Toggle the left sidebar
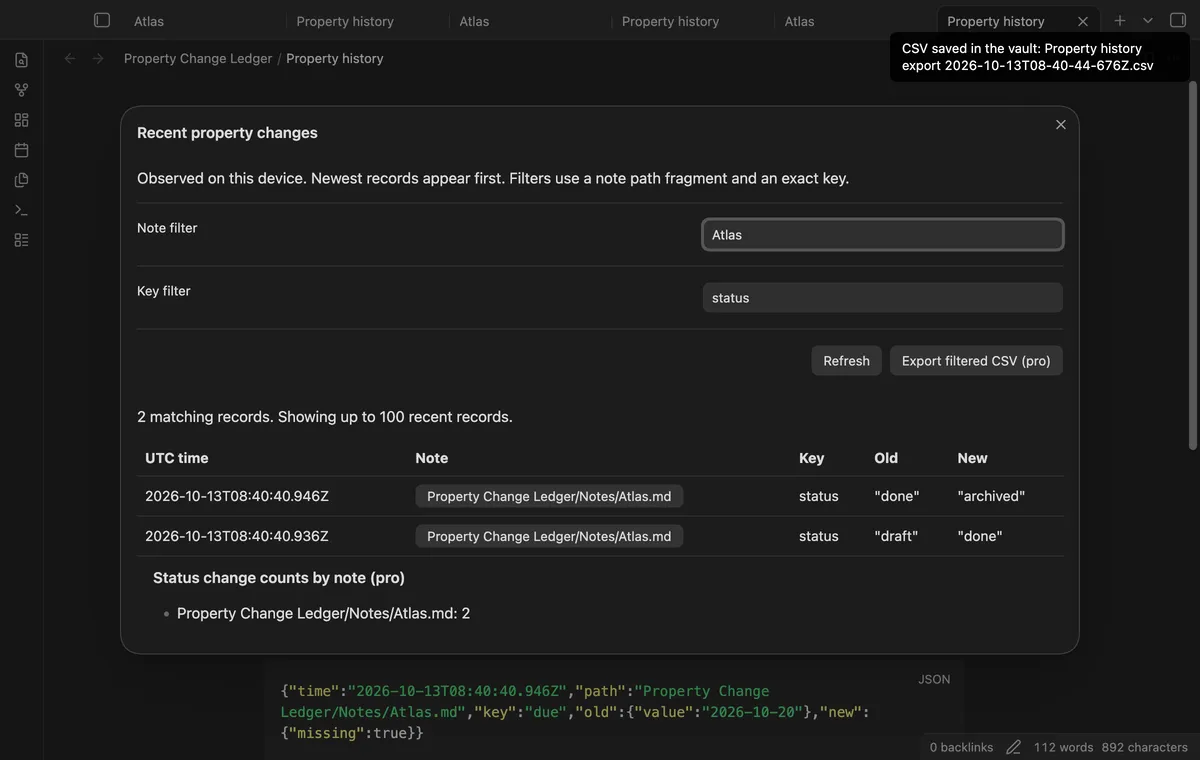This screenshot has width=1200, height=760. pos(102,20)
